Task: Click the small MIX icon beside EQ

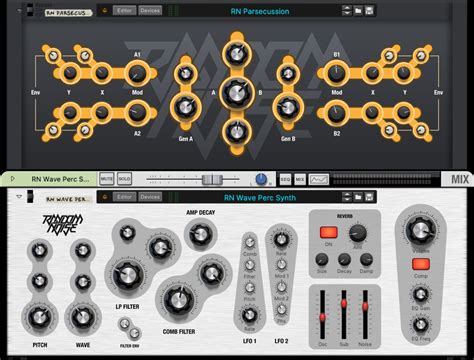Action: pyautogui.click(x=300, y=179)
